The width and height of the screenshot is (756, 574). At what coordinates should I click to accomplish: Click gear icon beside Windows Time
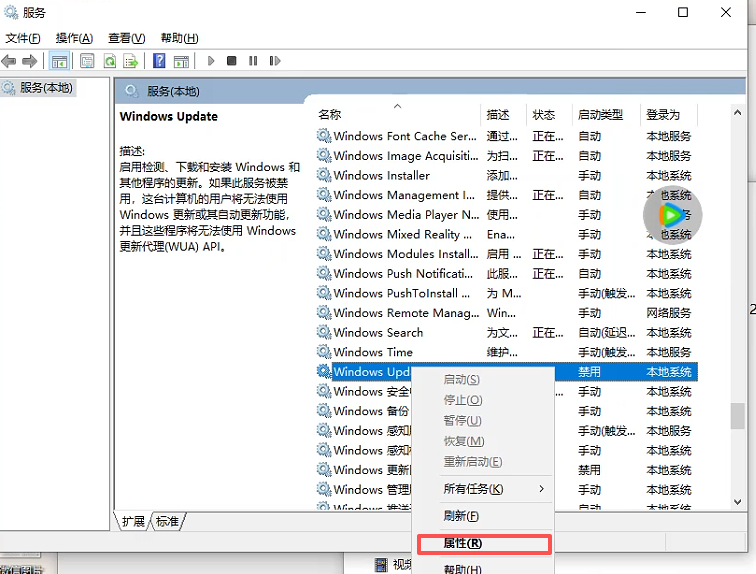pos(324,351)
